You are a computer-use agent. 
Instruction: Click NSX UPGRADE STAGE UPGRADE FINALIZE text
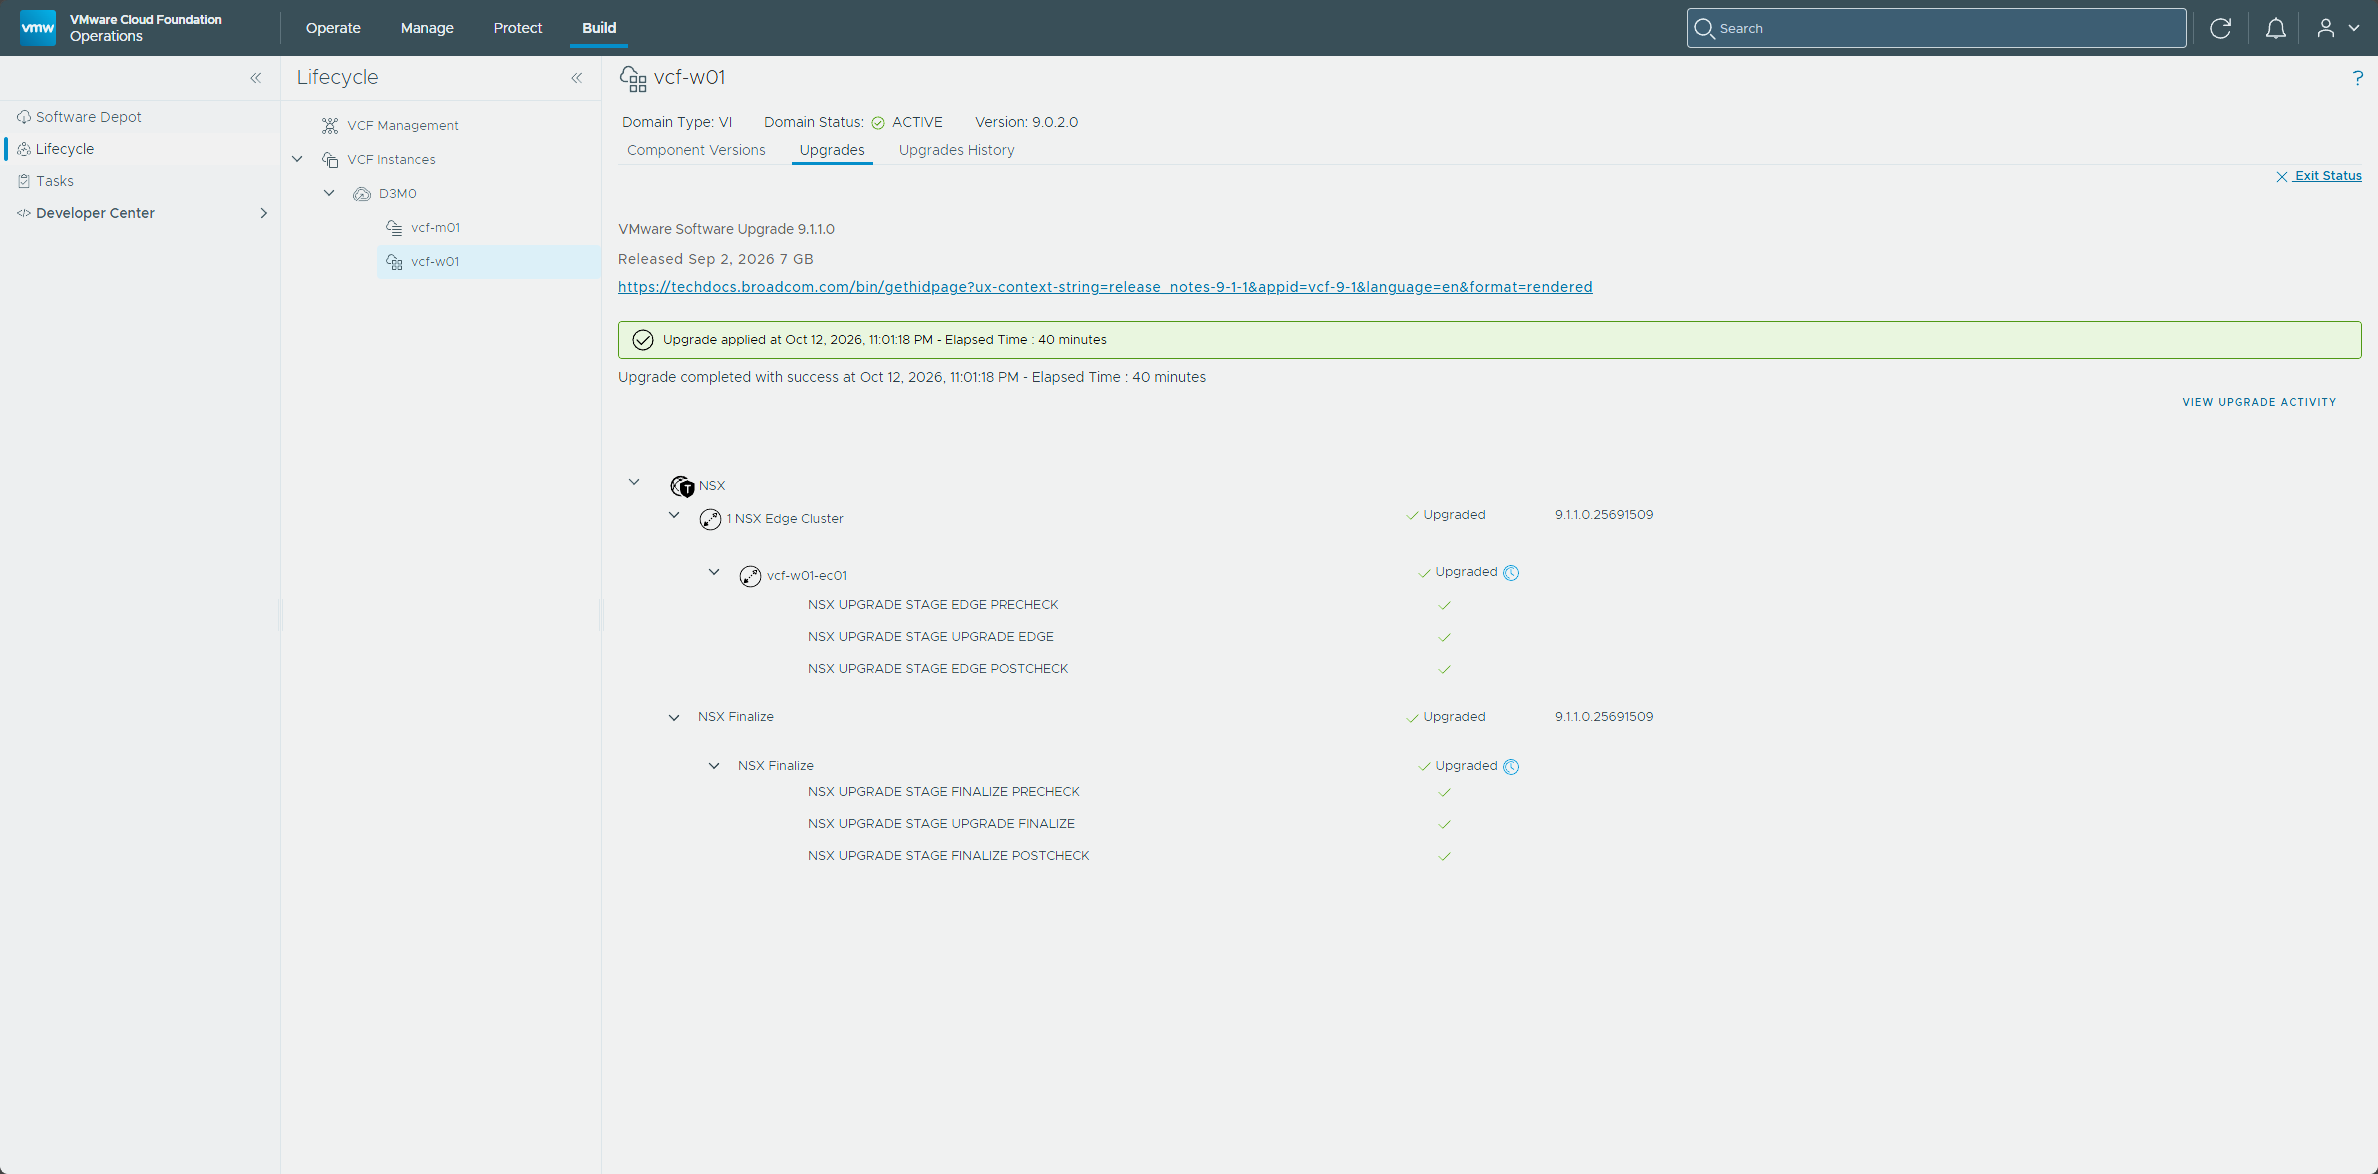941,824
